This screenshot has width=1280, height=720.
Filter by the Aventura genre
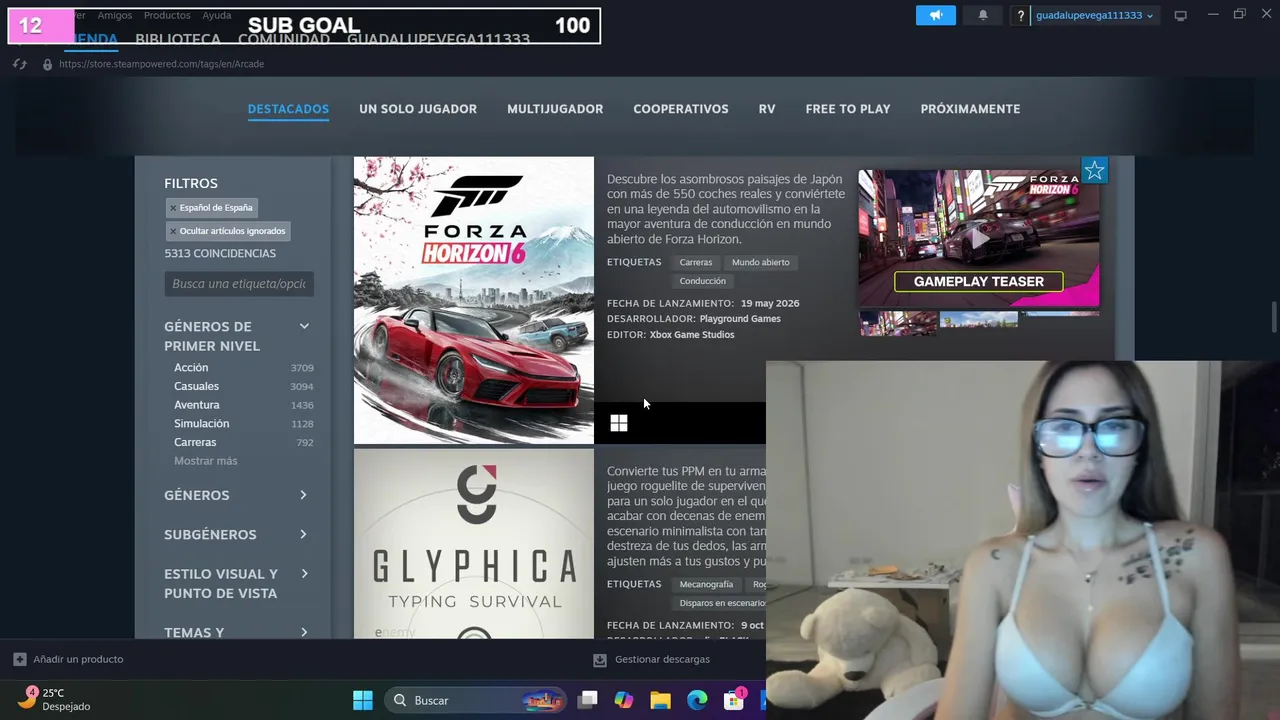(196, 405)
